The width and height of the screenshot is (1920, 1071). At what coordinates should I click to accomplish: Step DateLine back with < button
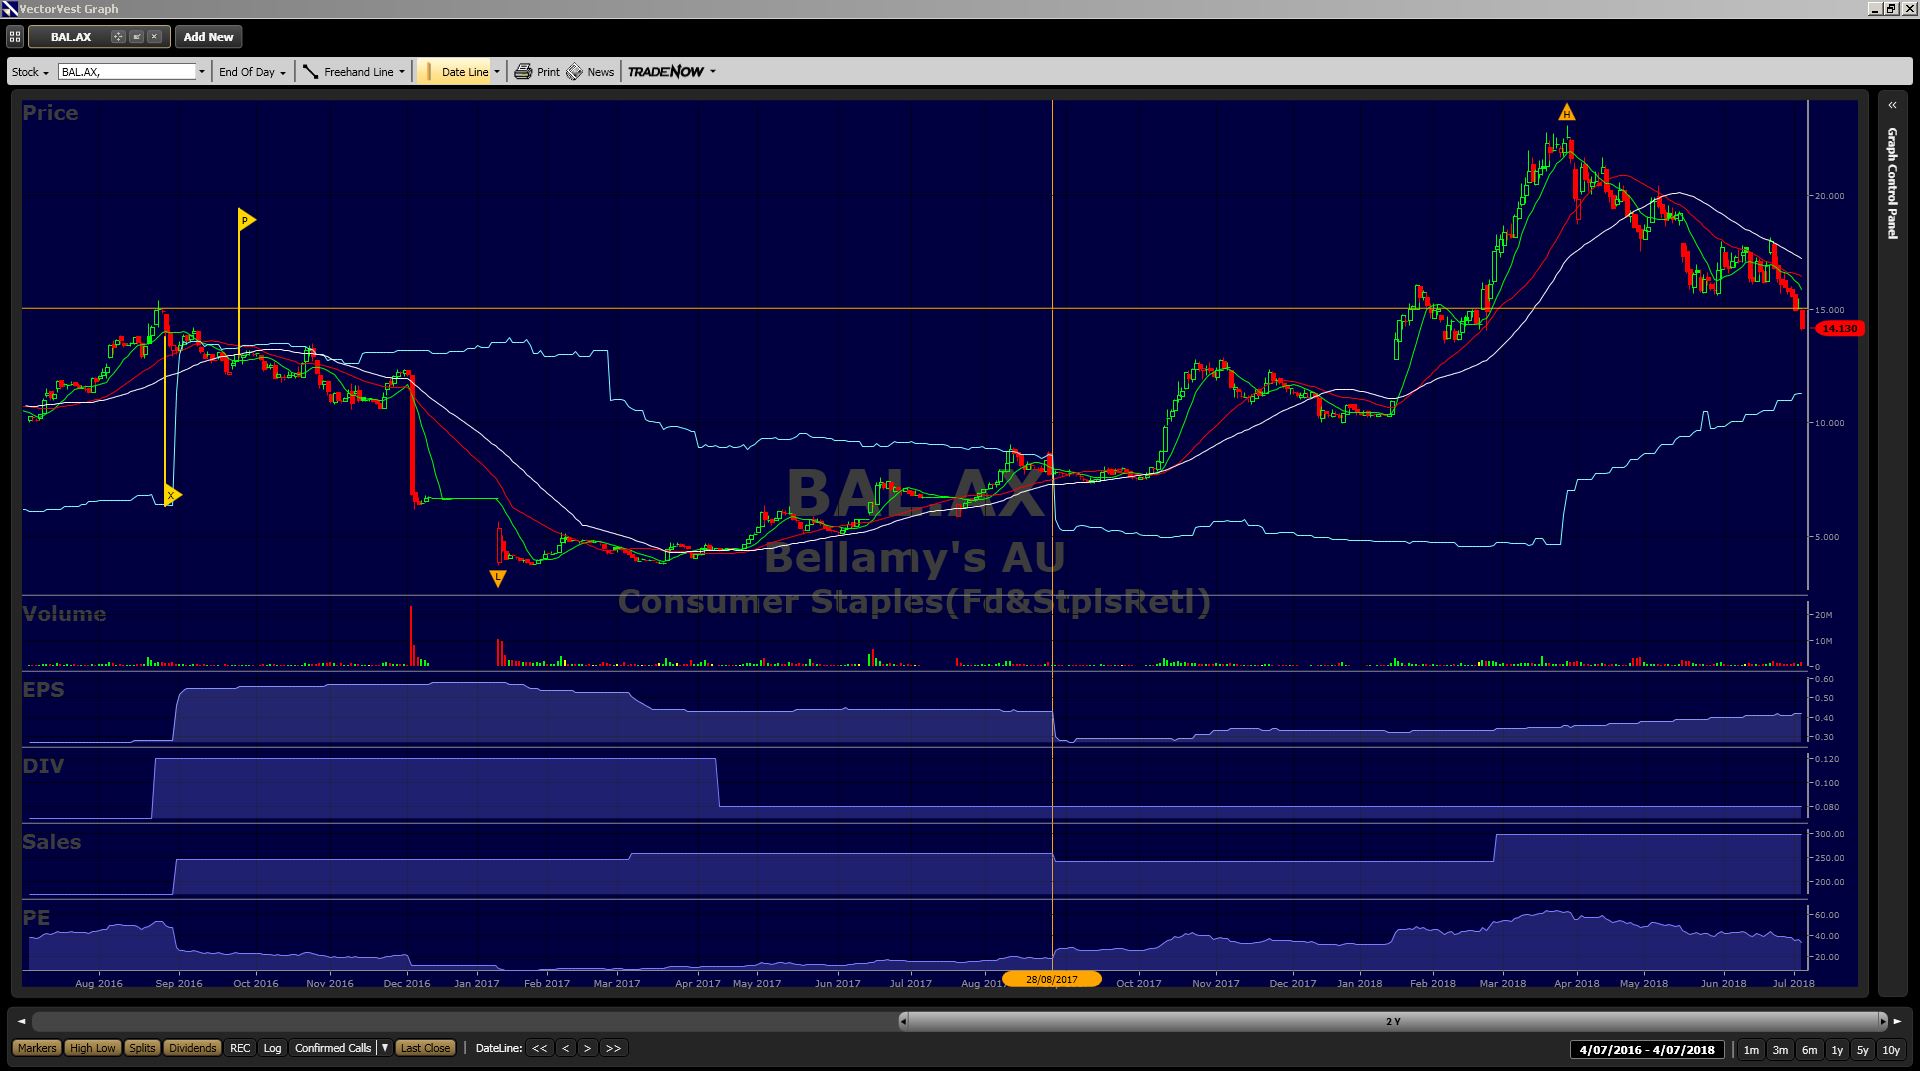tap(566, 1048)
